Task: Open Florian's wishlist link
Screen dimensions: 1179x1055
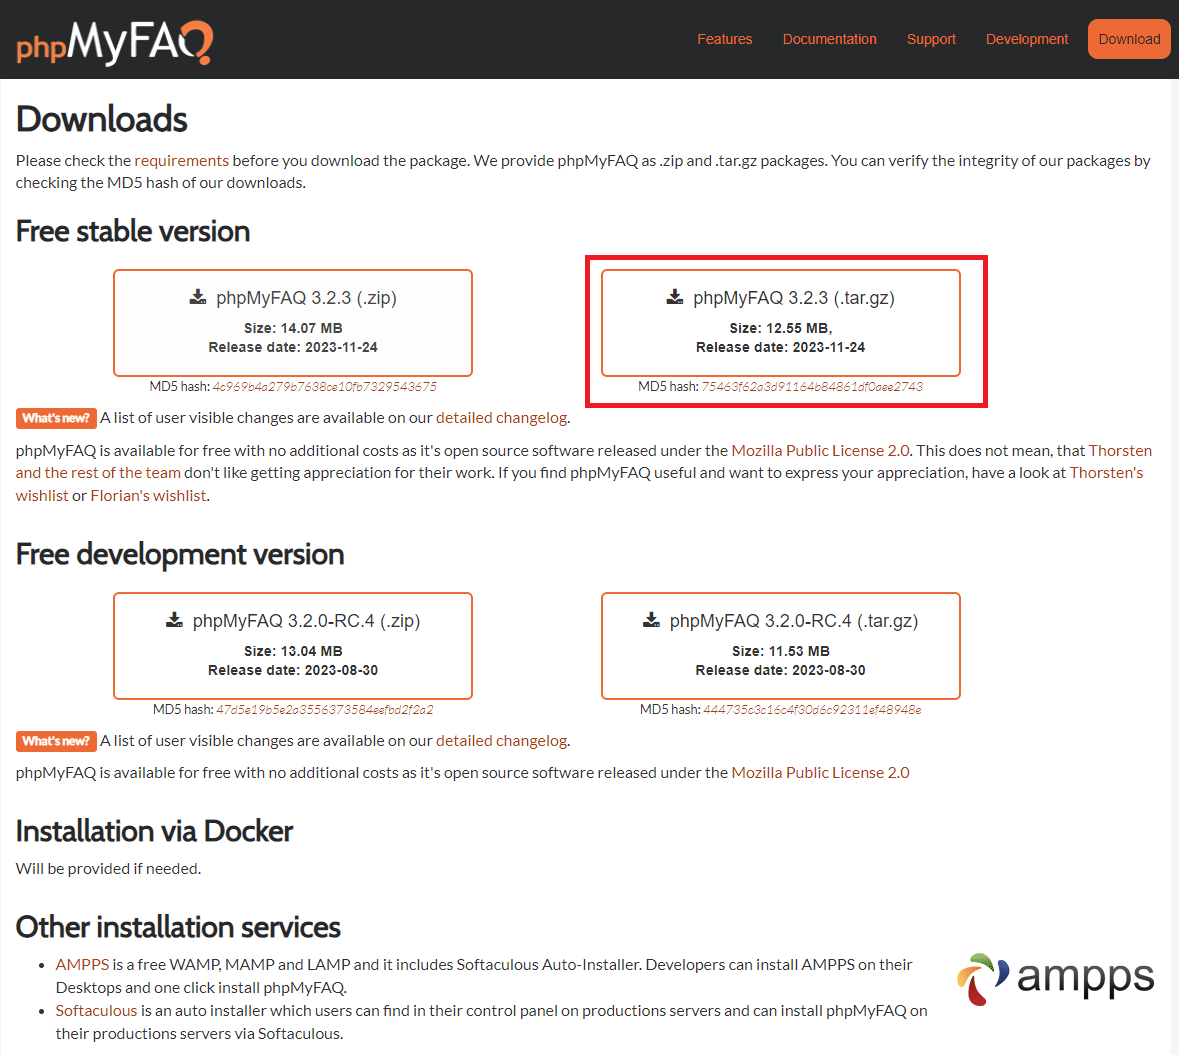Action: (x=148, y=496)
